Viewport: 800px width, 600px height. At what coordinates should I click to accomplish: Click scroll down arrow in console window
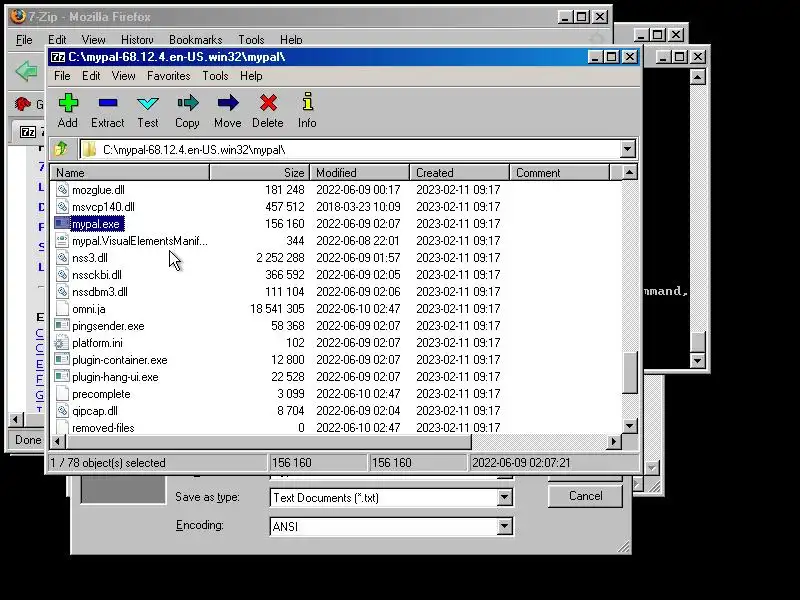pos(697,361)
